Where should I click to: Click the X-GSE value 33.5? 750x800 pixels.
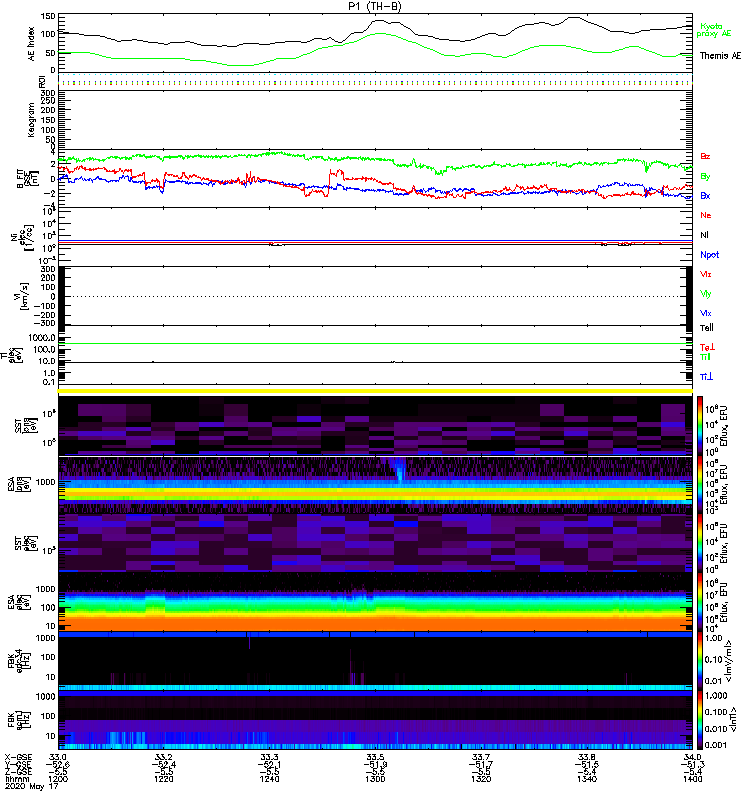coord(375,757)
